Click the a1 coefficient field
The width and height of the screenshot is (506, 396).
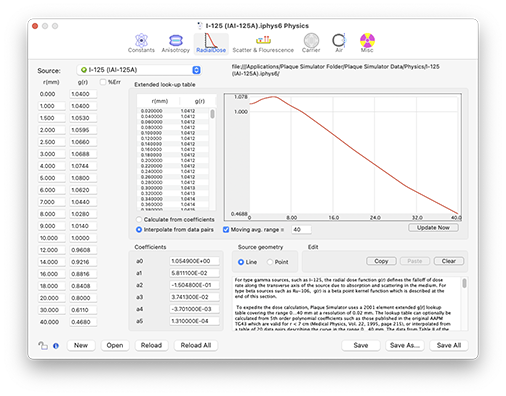(x=194, y=273)
